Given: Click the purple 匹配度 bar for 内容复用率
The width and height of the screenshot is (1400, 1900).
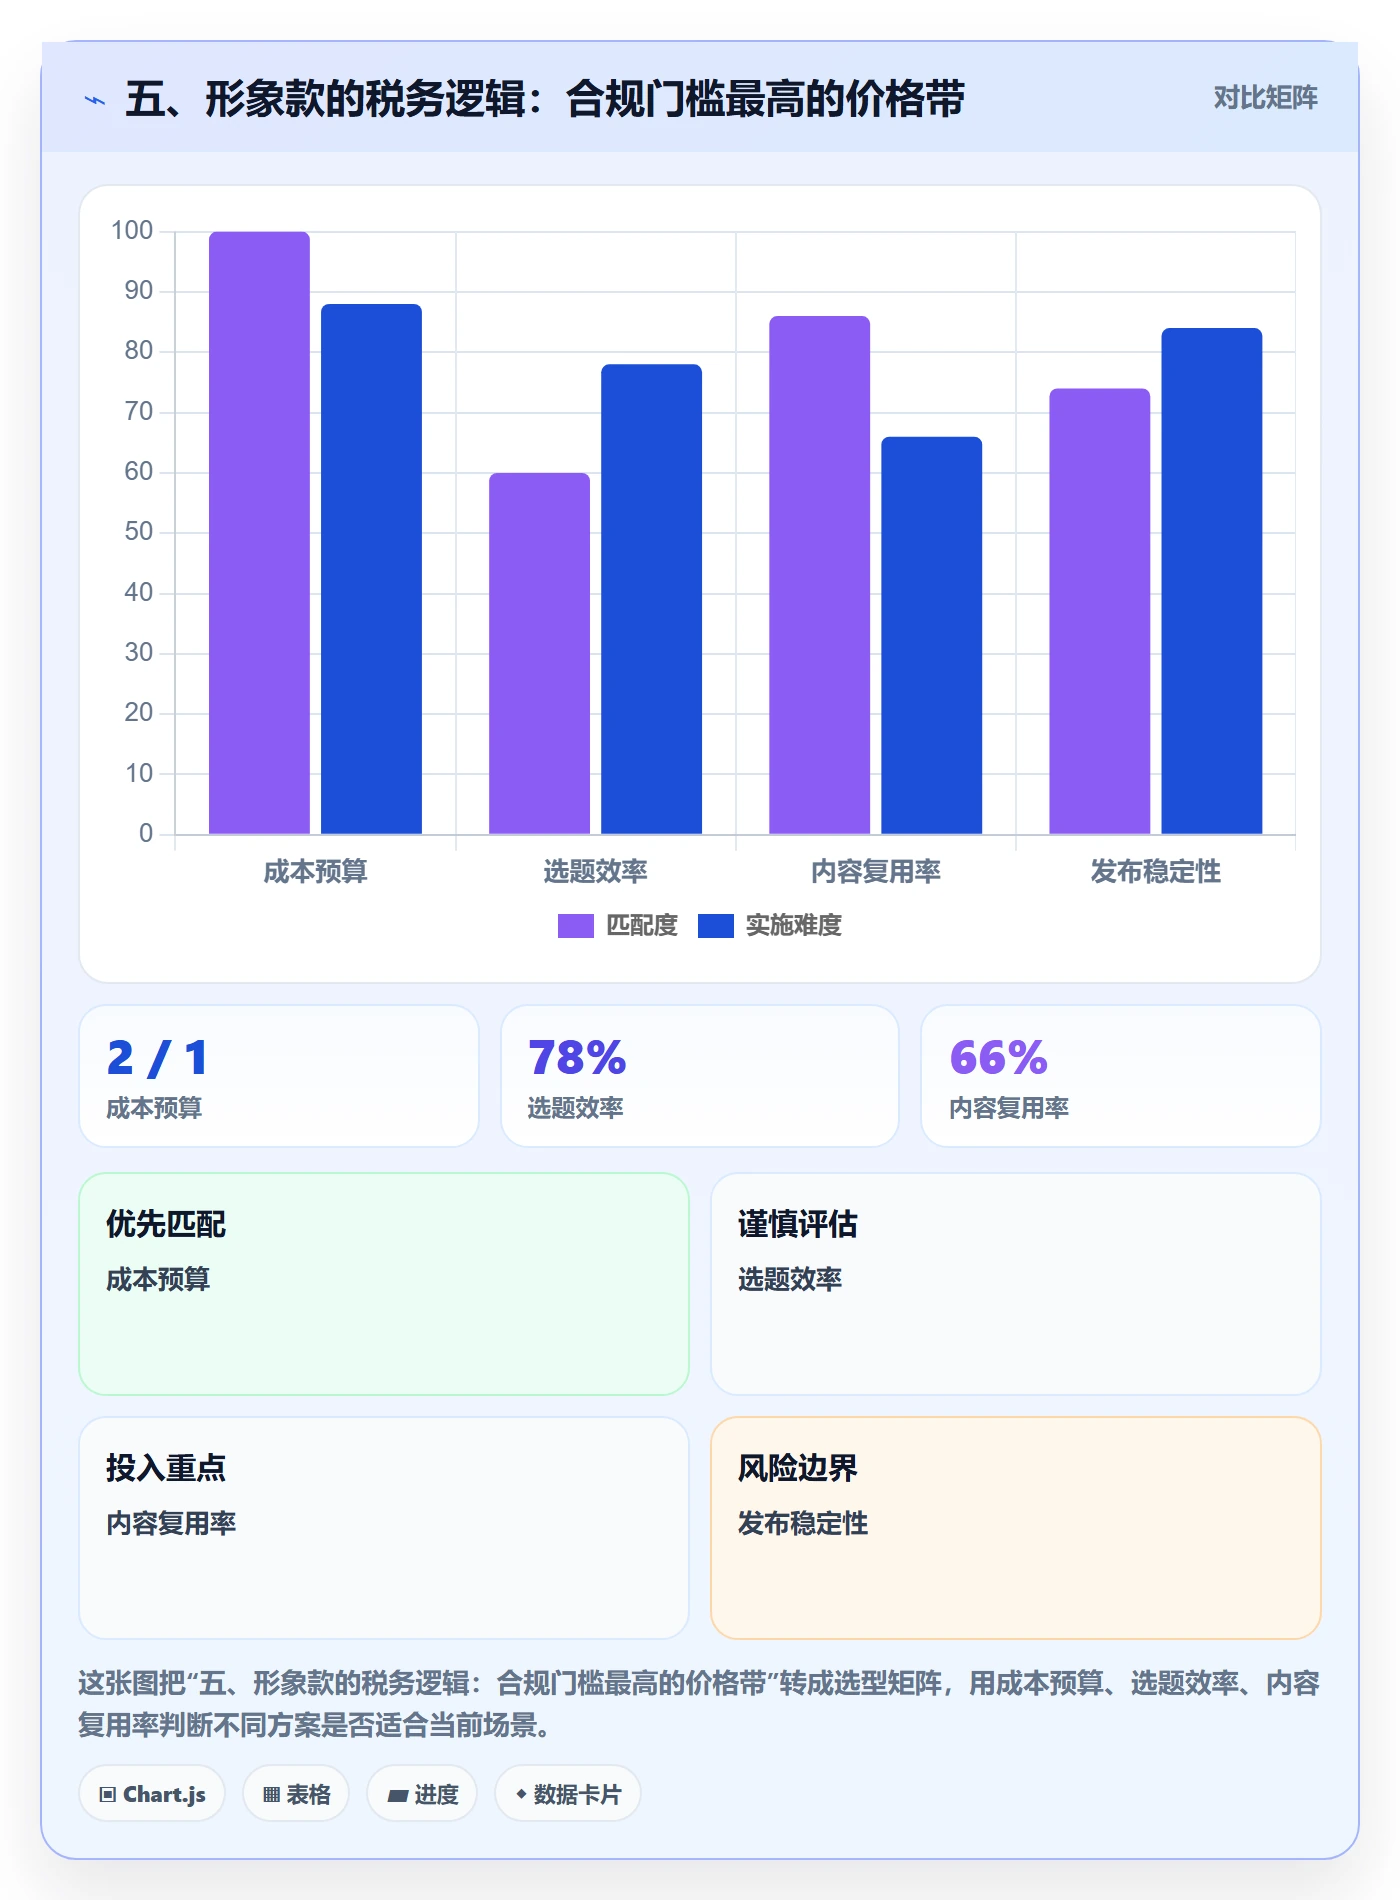Looking at the screenshot, I should (x=819, y=575).
